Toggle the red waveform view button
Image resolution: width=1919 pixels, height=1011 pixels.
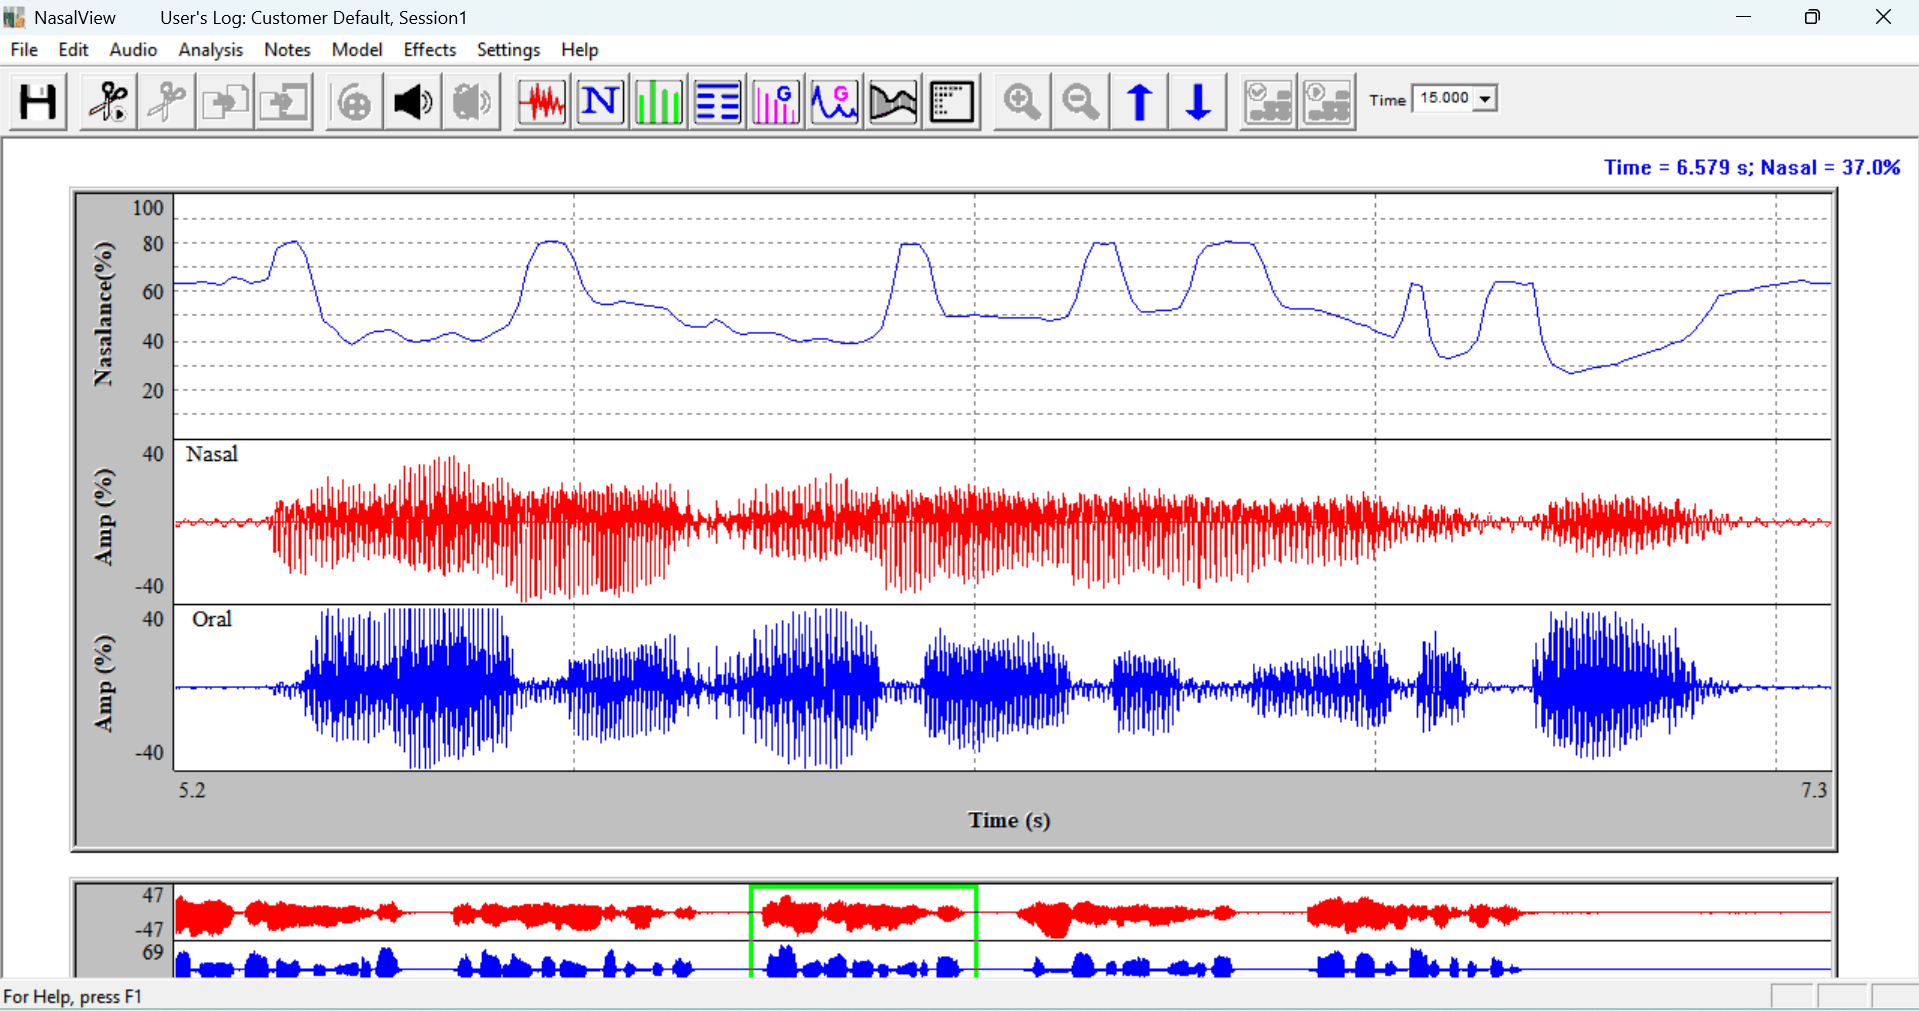541,101
